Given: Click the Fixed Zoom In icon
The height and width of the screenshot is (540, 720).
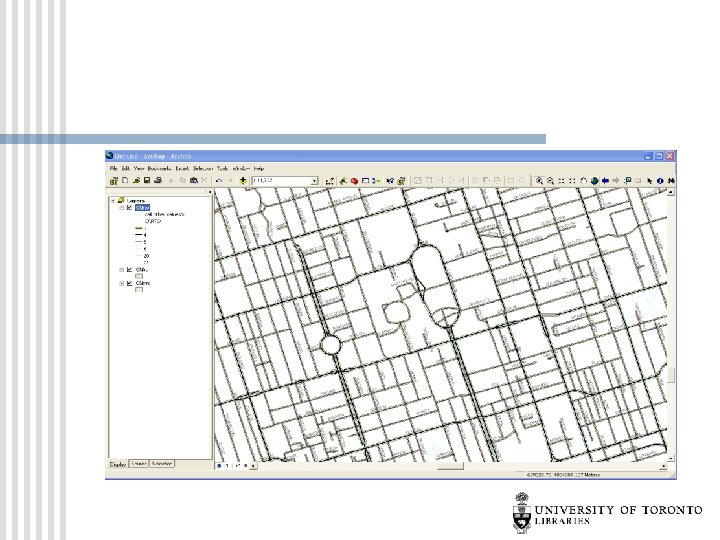Looking at the screenshot, I should [x=561, y=181].
